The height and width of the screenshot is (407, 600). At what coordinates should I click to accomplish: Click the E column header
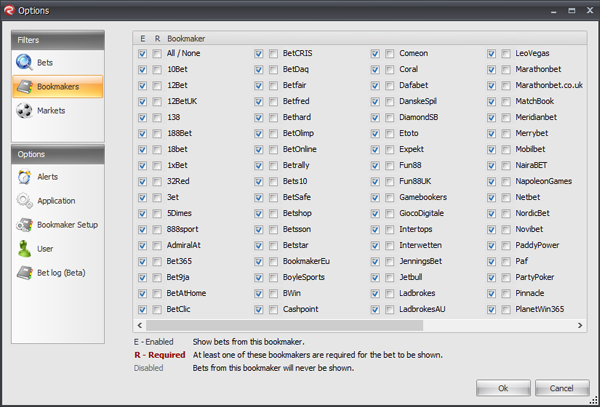click(x=142, y=39)
